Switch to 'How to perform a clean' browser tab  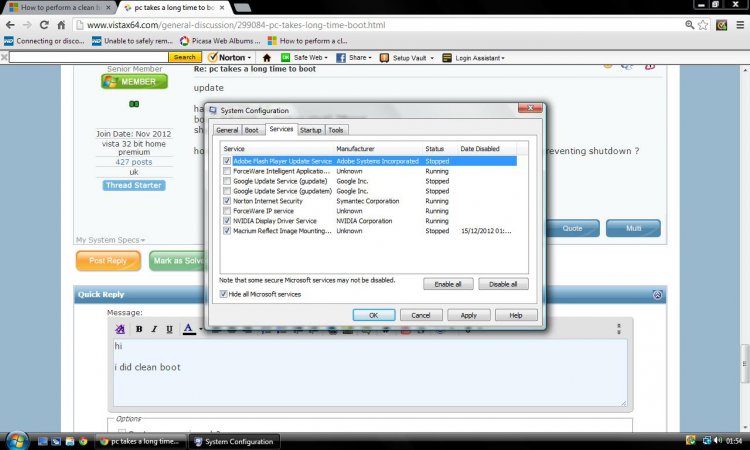(59, 8)
